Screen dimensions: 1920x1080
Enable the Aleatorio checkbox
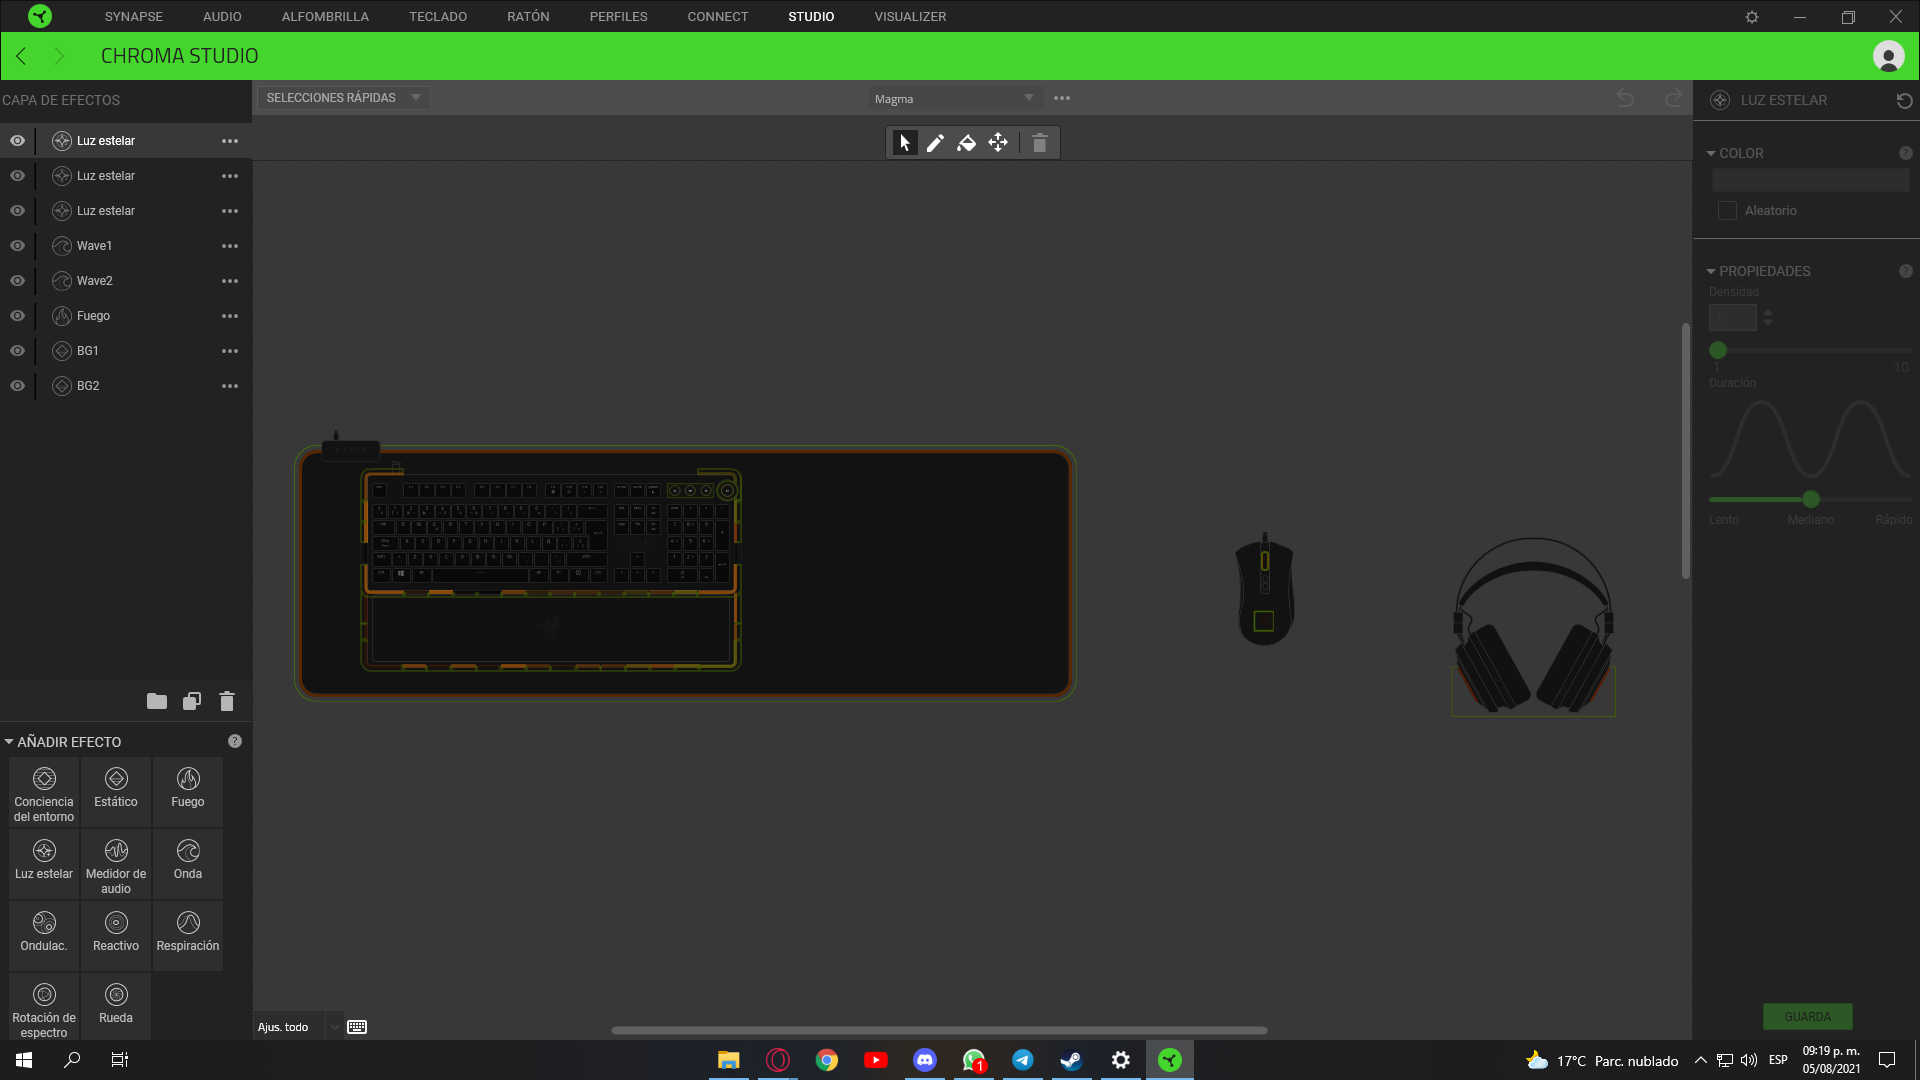(x=1727, y=210)
